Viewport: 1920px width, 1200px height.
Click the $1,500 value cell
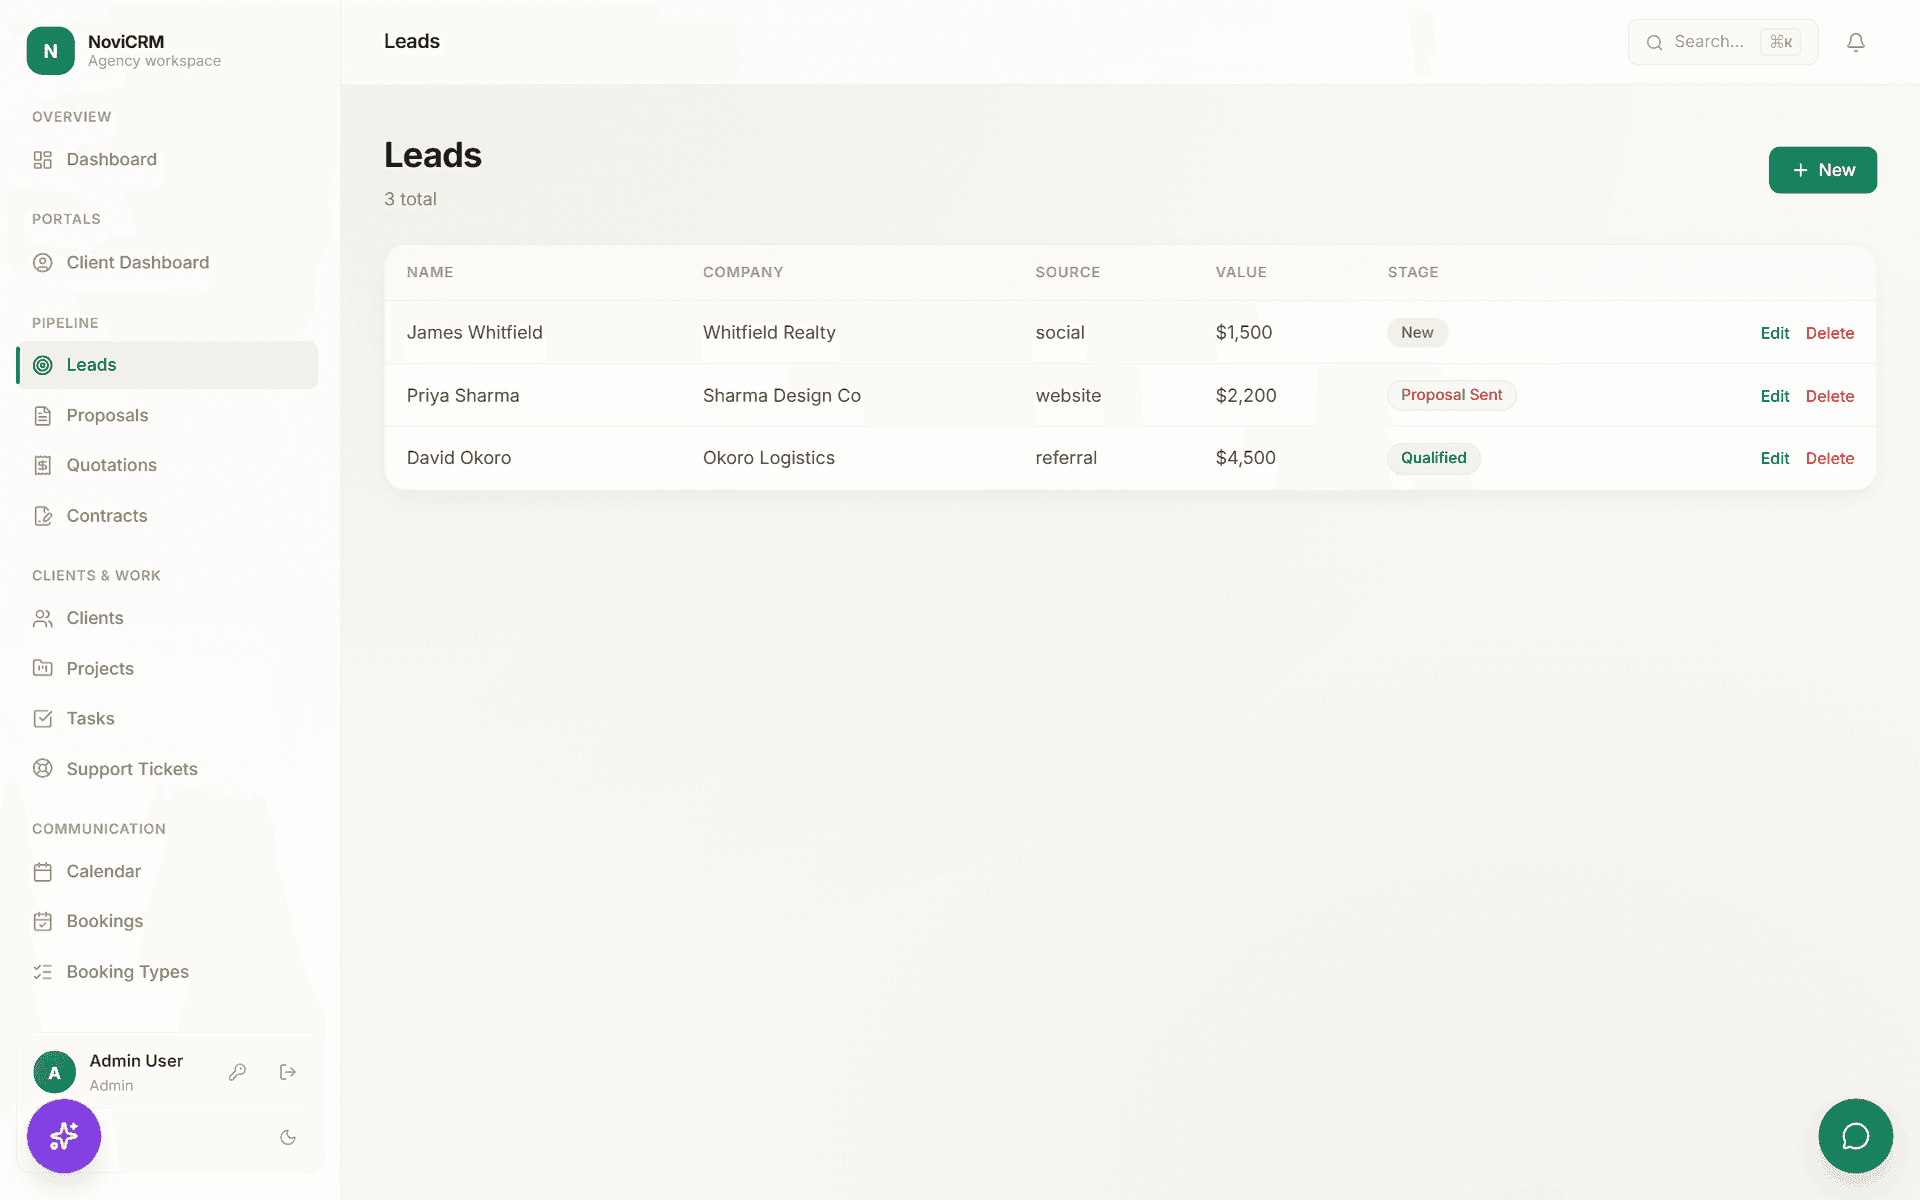tap(1244, 333)
